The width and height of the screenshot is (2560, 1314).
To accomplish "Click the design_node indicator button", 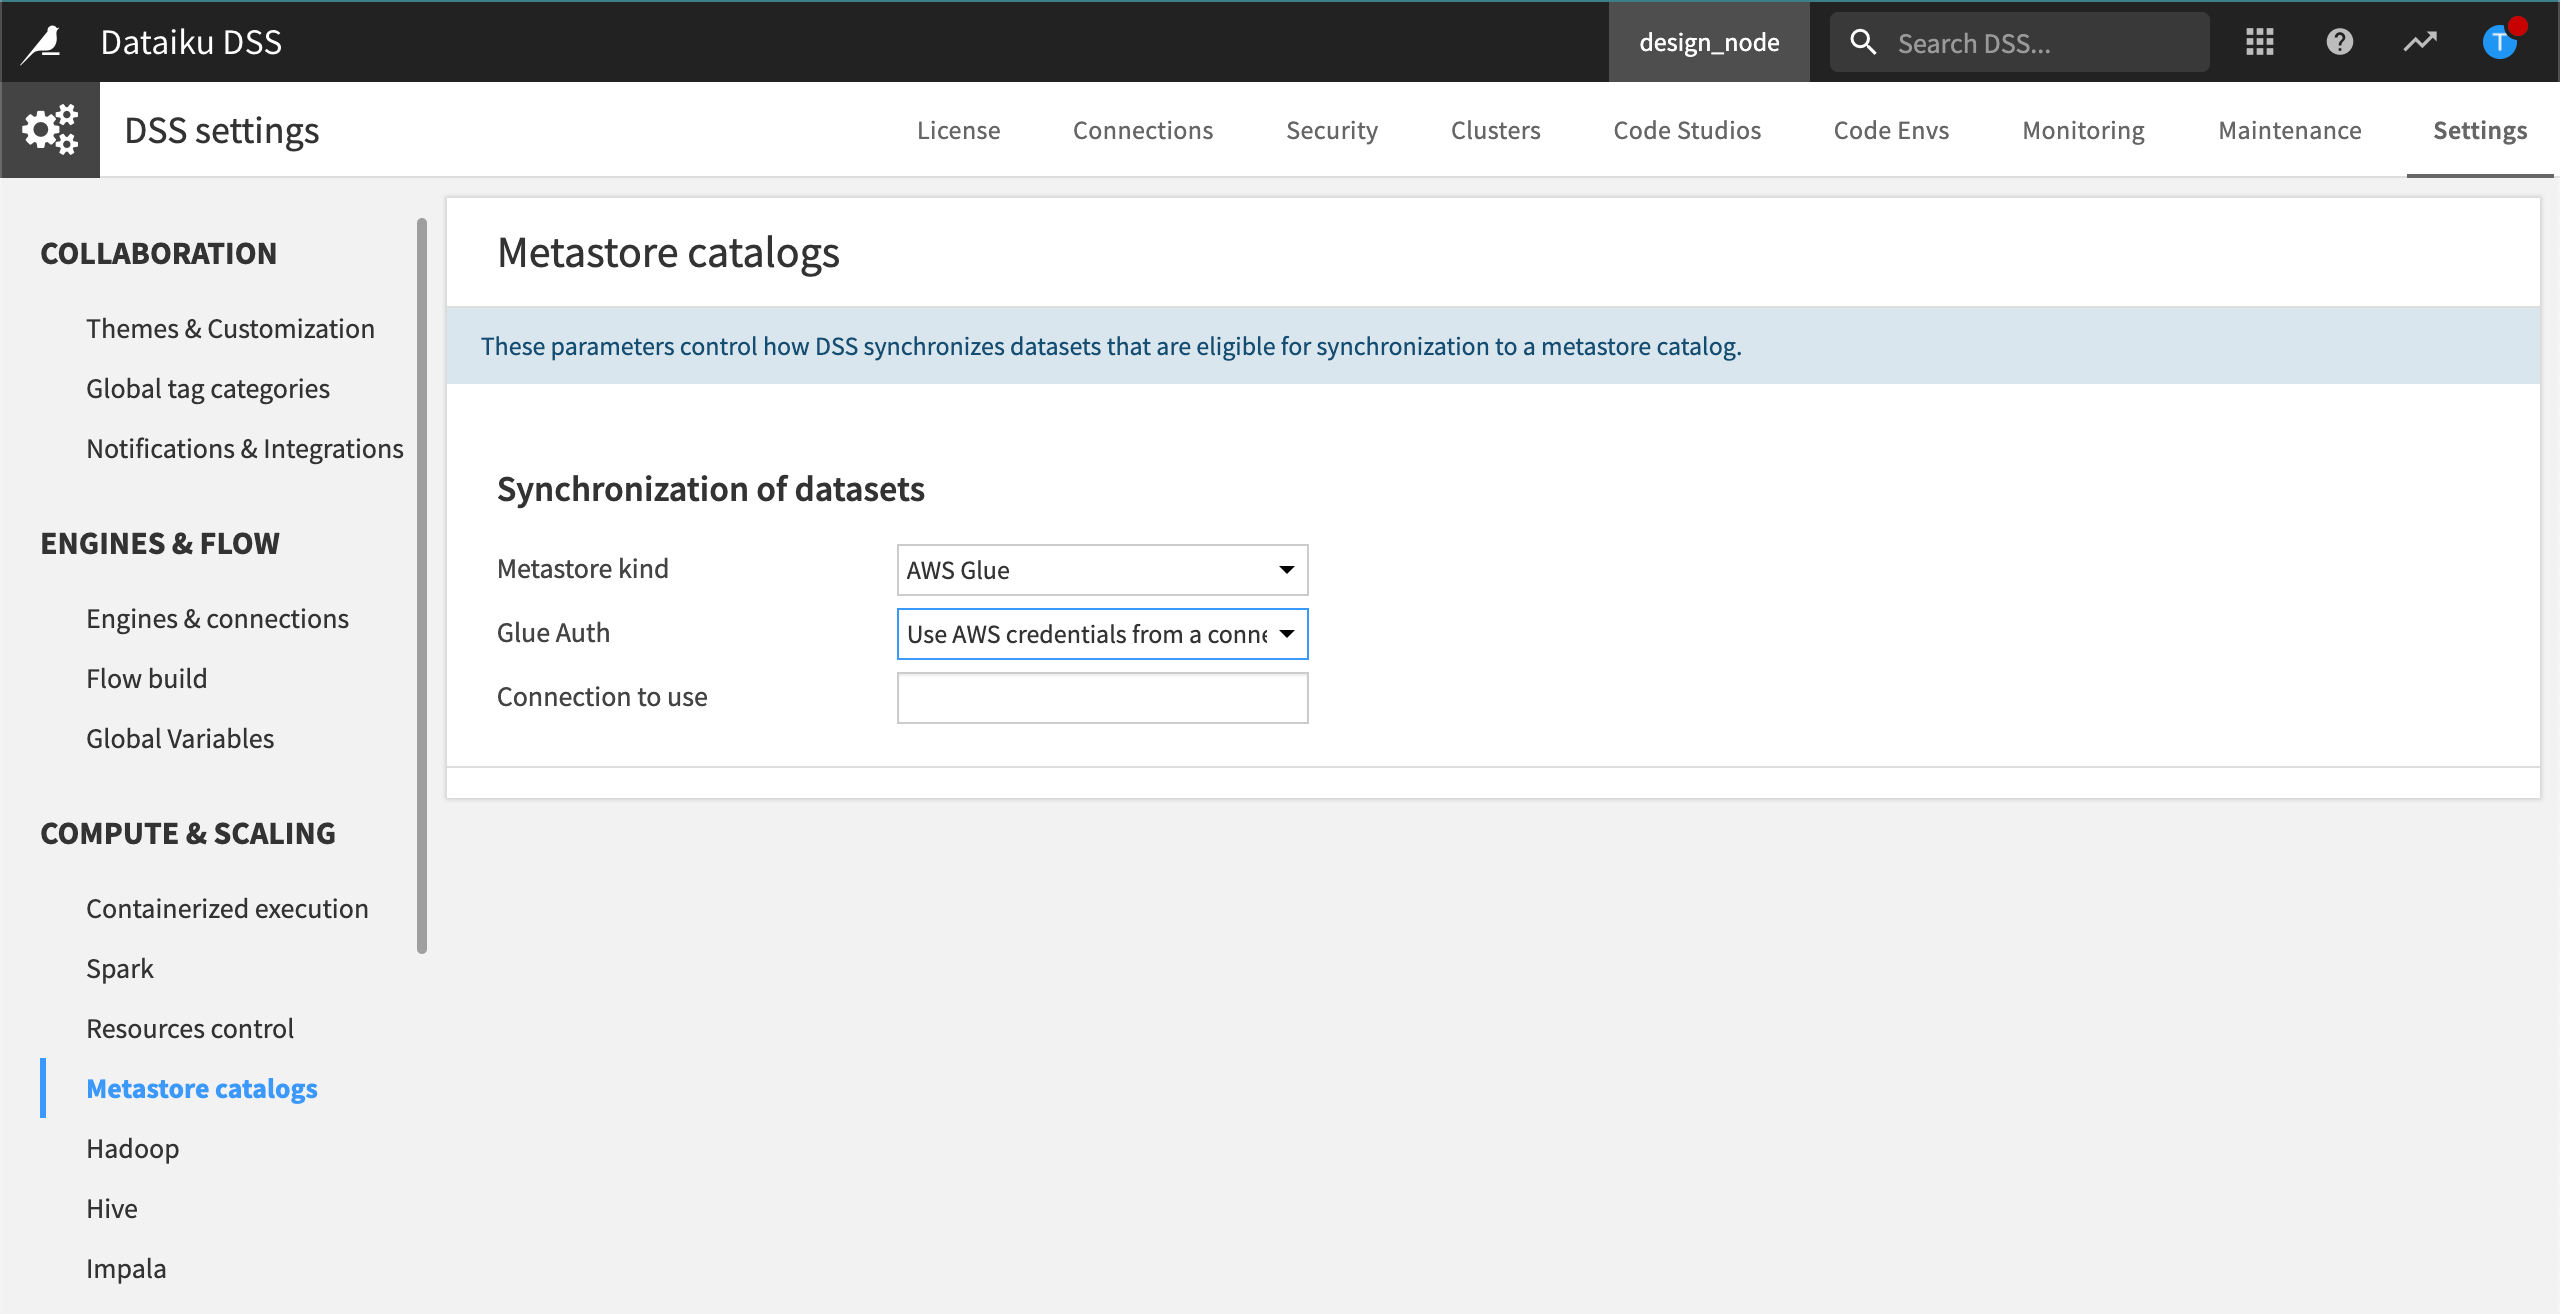I will point(1707,42).
